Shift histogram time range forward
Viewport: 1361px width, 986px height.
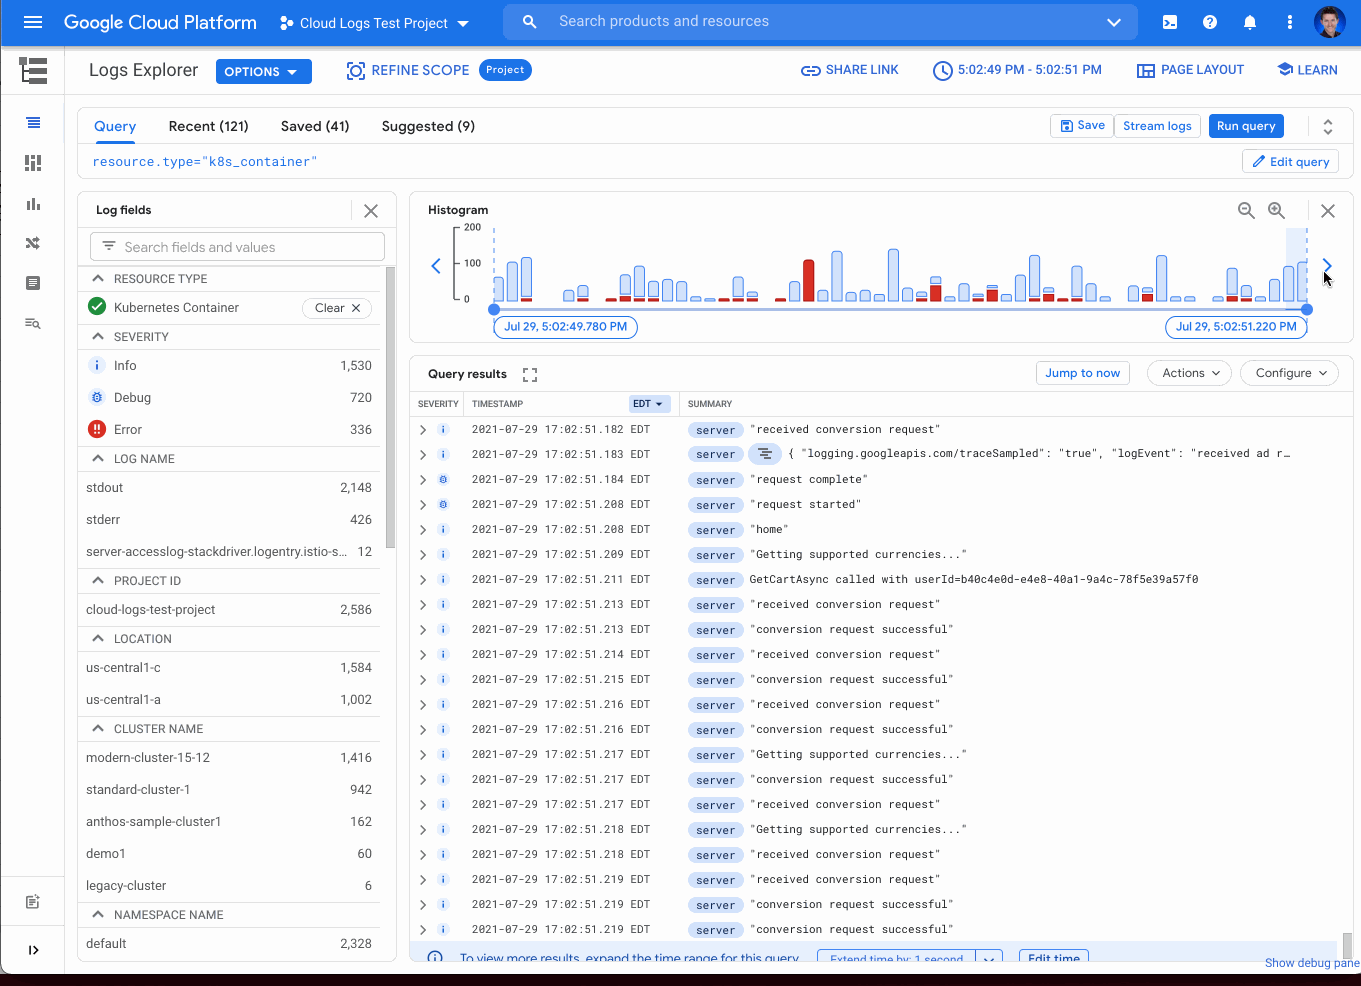pos(1327,266)
